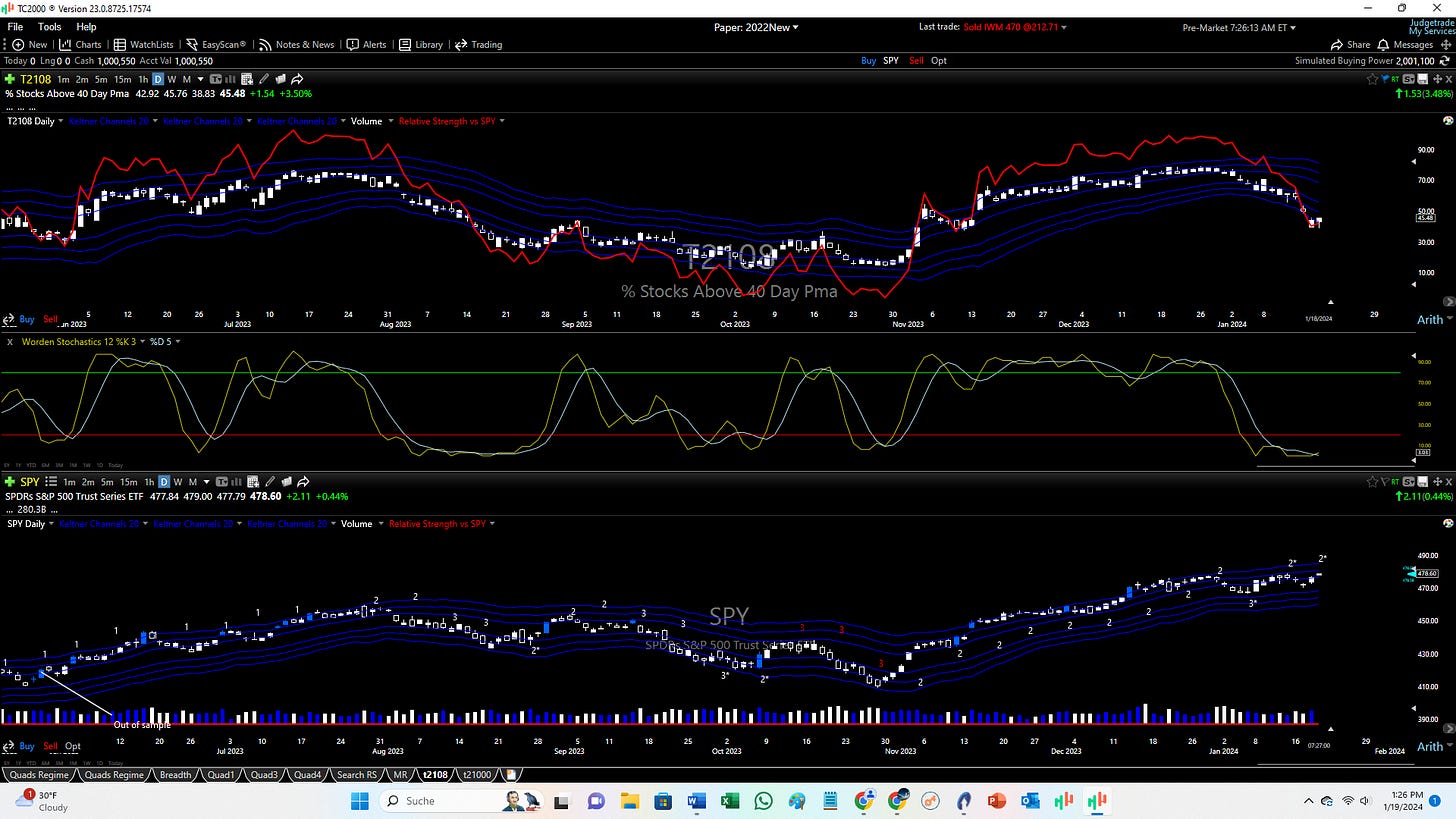The width and height of the screenshot is (1456, 819).
Task: Open the Charts toolbar item
Action: point(80,44)
